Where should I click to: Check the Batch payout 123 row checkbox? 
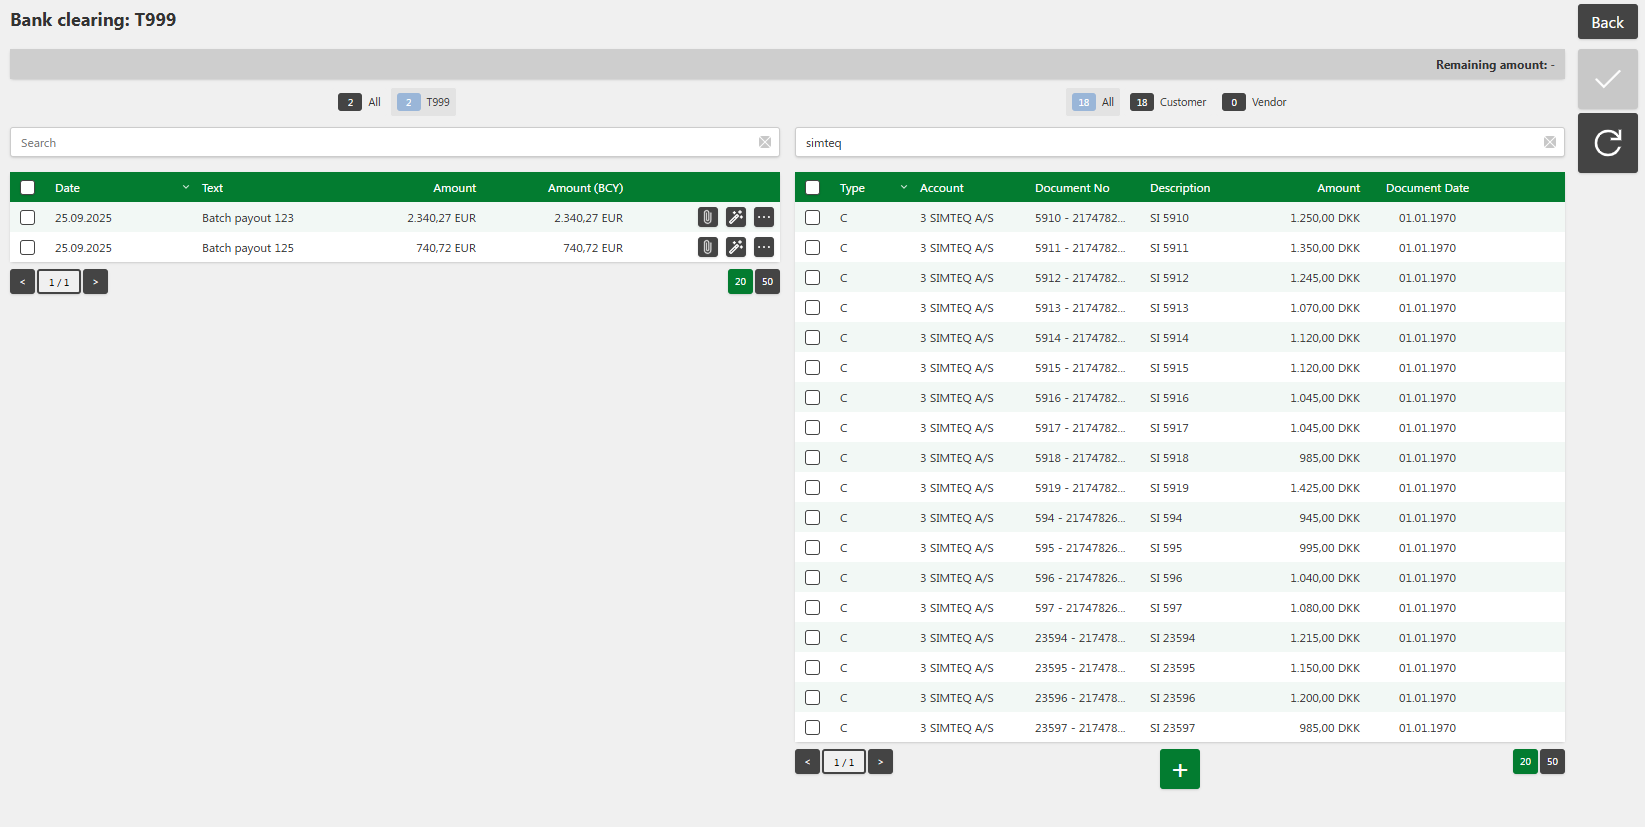(x=28, y=217)
